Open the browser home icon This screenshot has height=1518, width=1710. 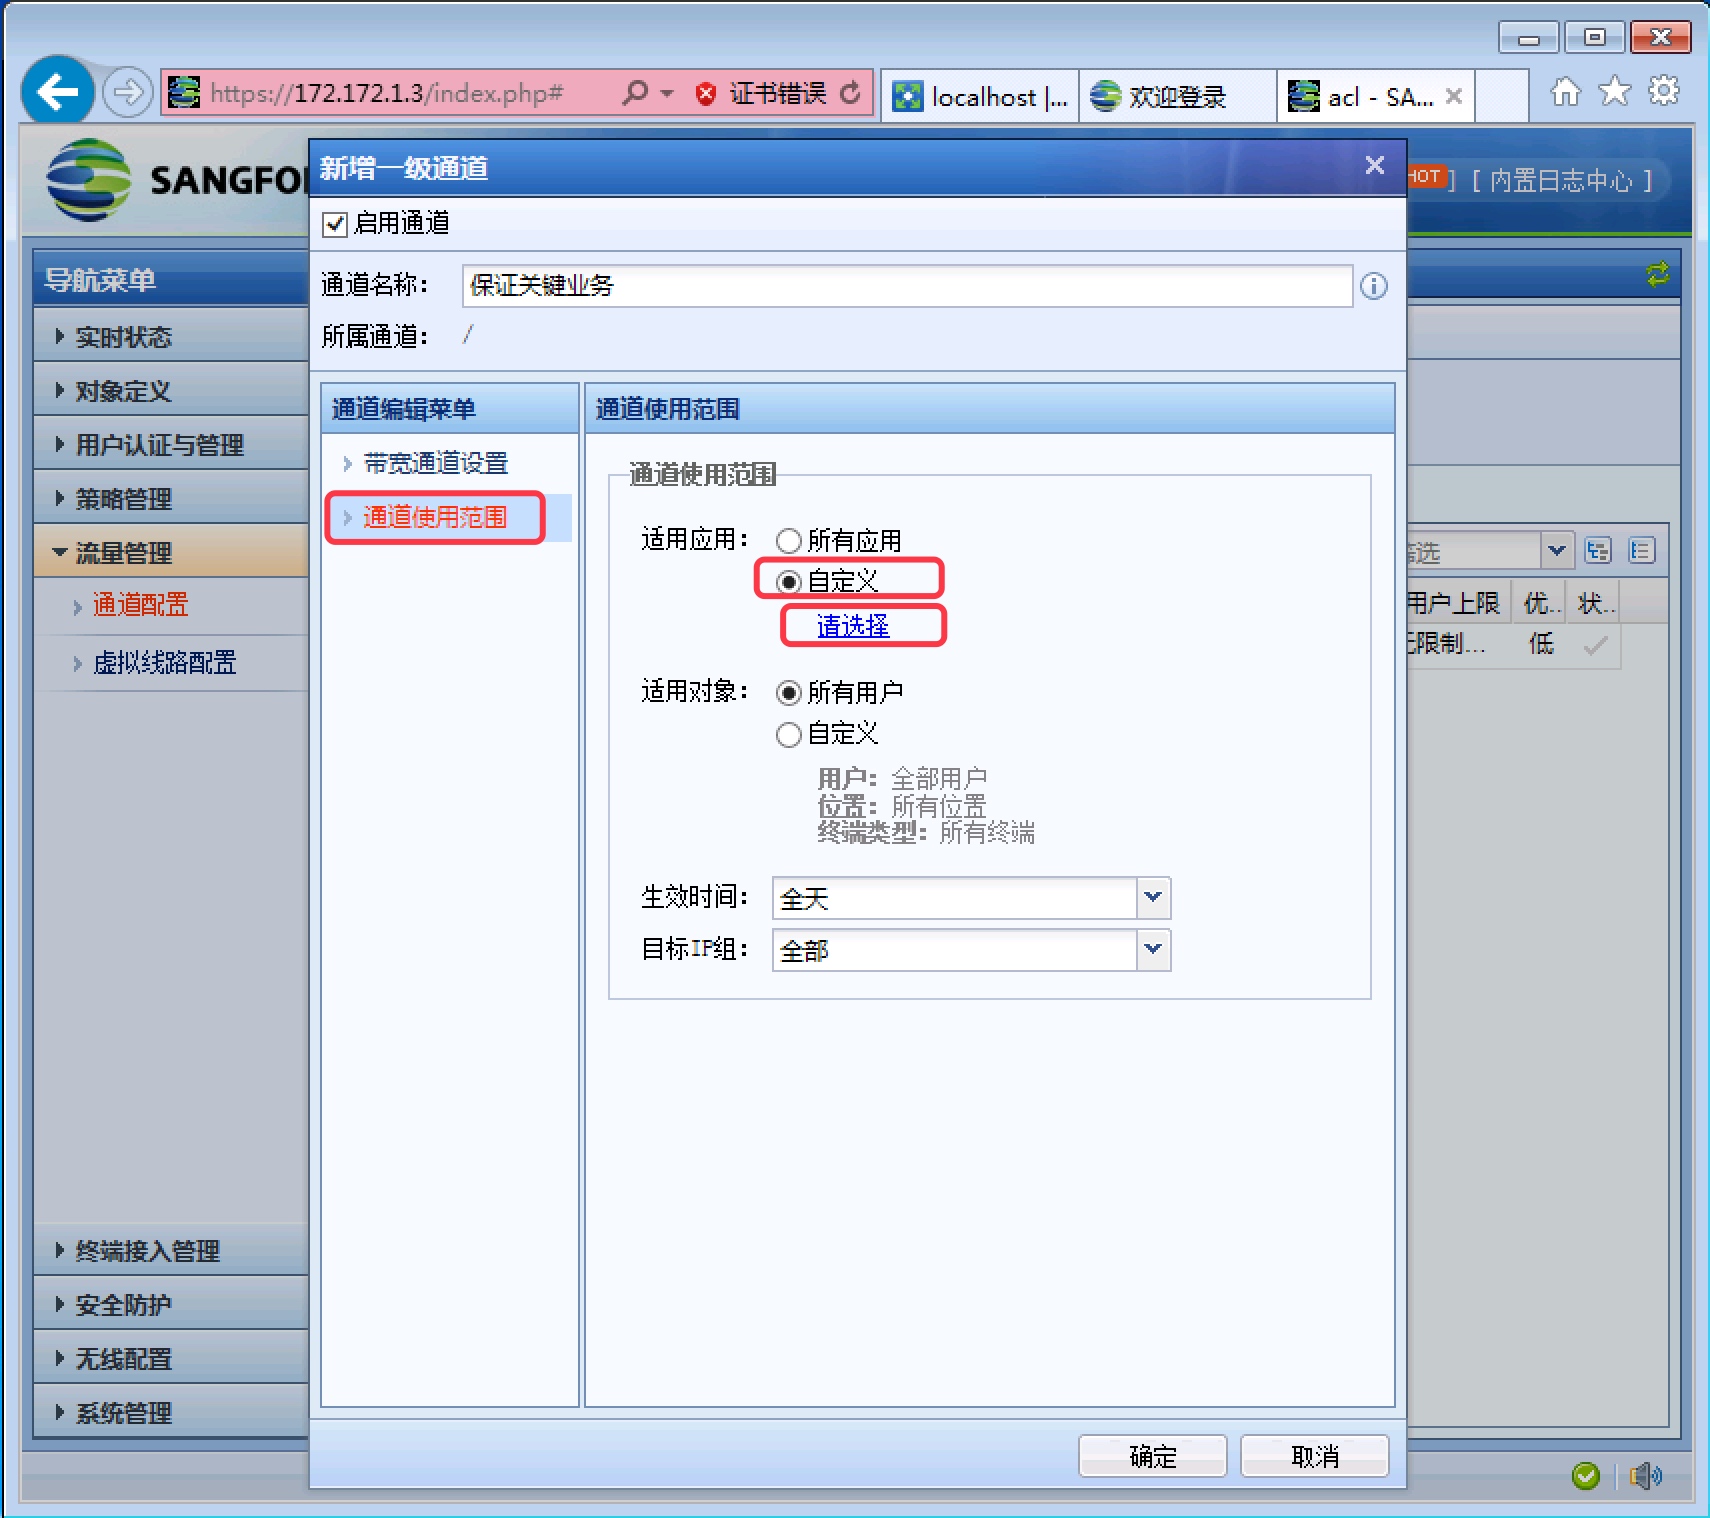[x=1566, y=92]
